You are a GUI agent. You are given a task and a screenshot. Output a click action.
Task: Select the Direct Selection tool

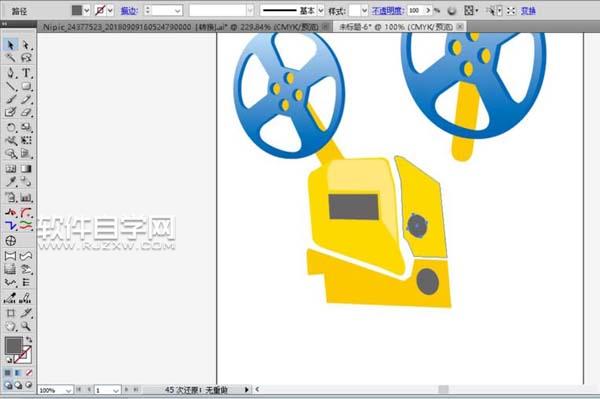pos(26,45)
